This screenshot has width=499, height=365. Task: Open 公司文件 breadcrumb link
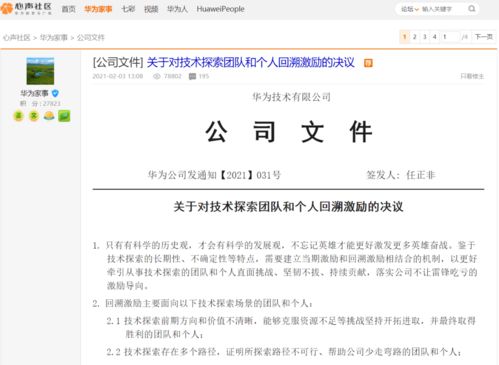[x=91, y=38]
